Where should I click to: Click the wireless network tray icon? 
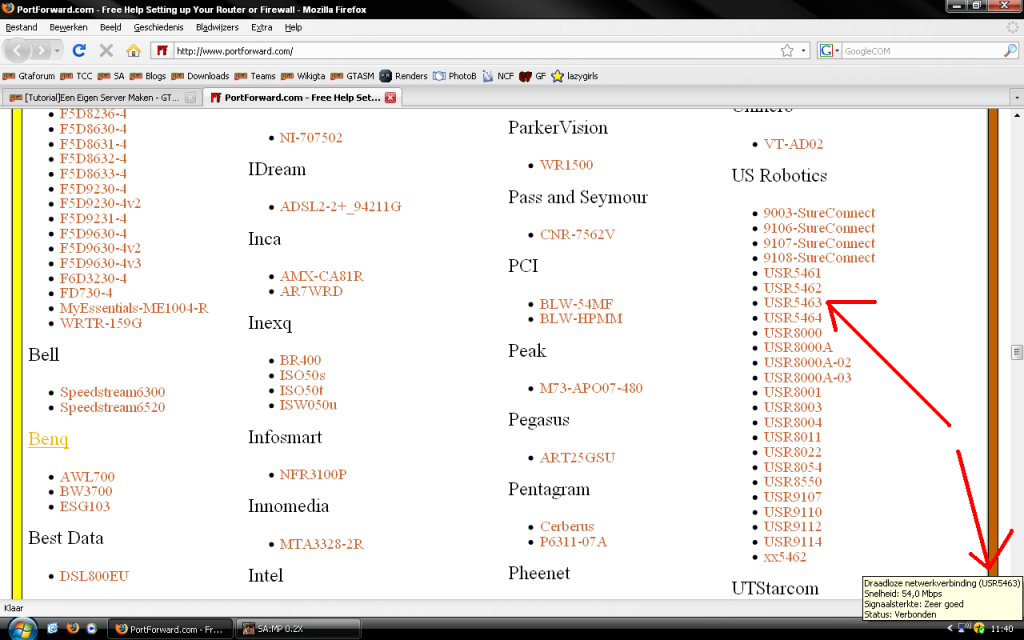pos(965,628)
